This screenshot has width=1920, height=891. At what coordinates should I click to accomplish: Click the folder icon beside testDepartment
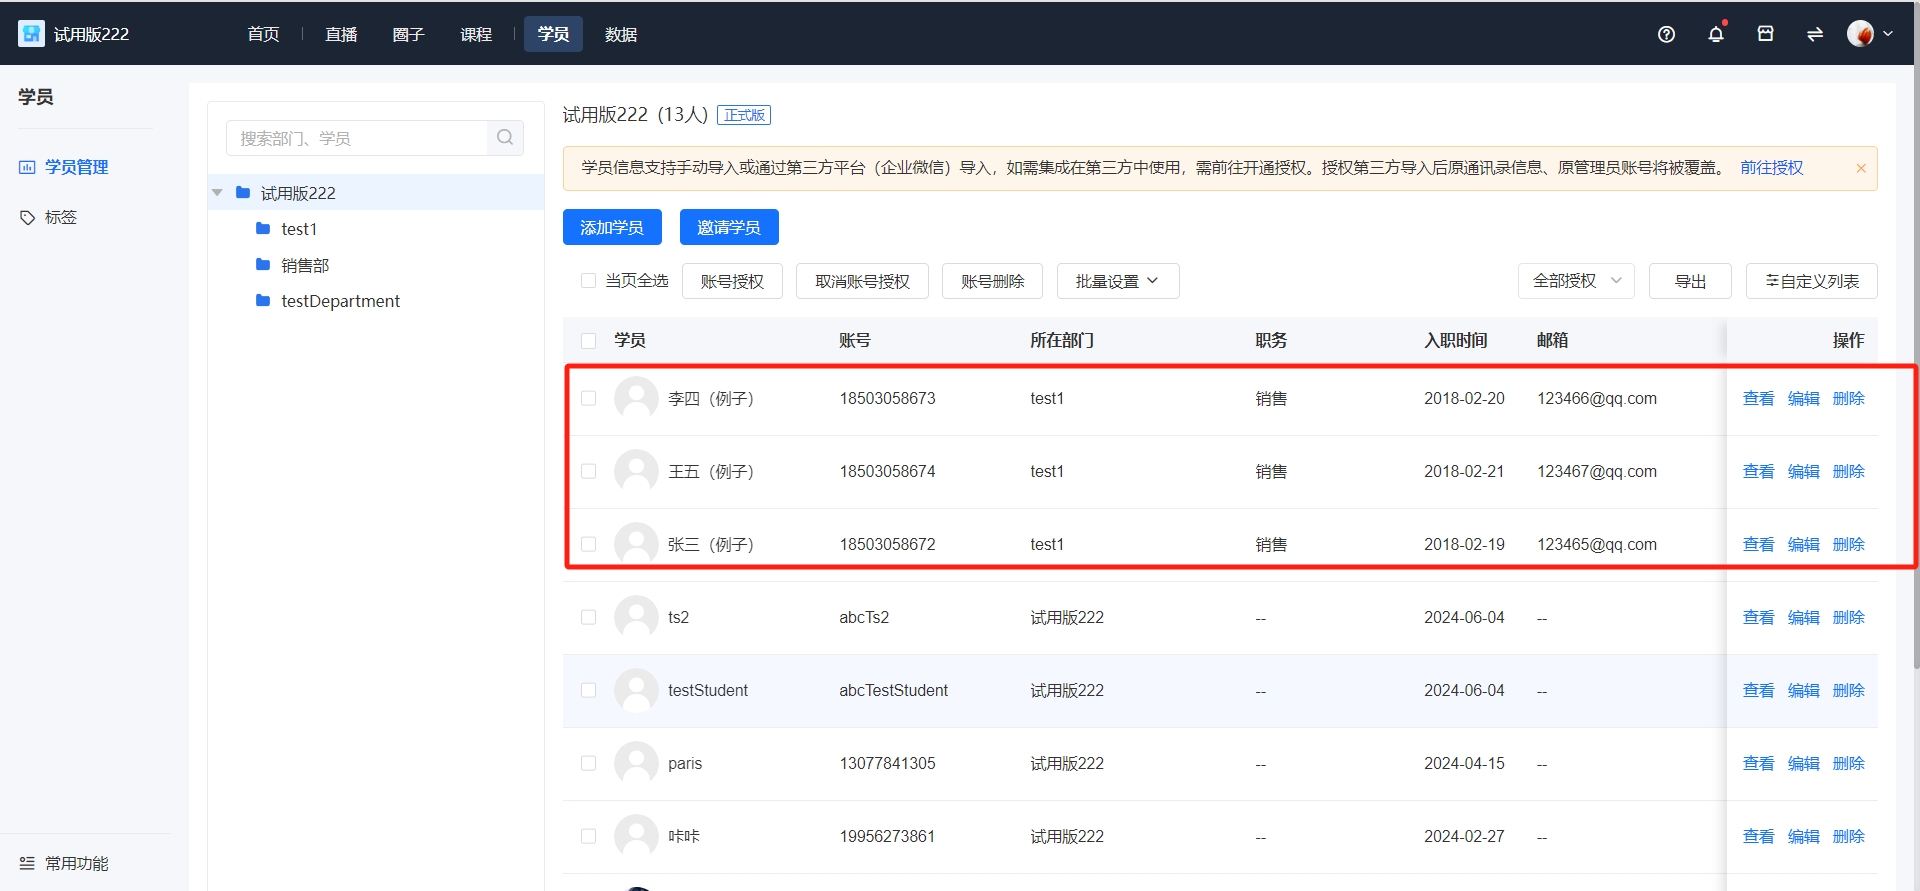coord(263,301)
